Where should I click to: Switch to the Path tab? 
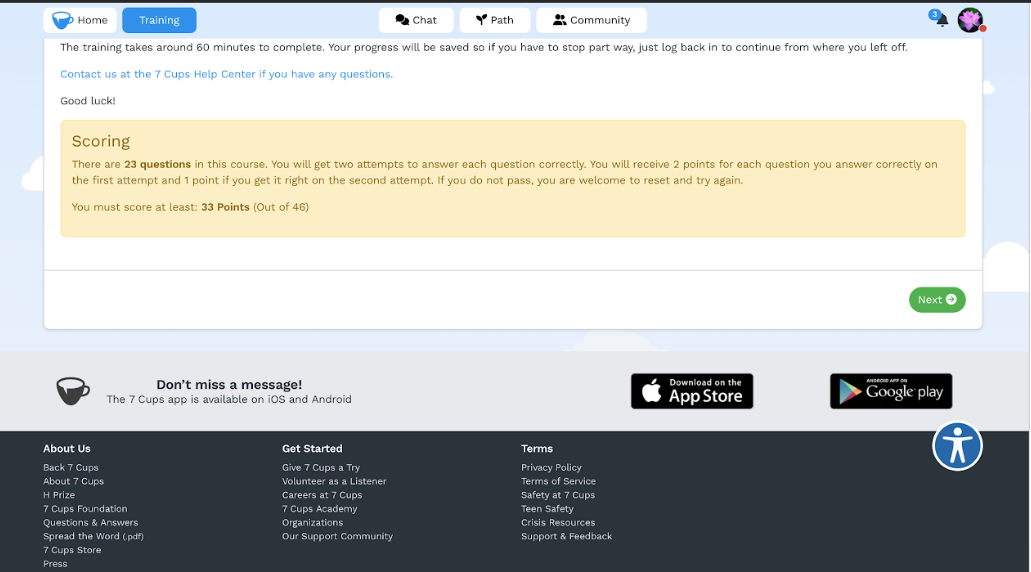pos(494,20)
